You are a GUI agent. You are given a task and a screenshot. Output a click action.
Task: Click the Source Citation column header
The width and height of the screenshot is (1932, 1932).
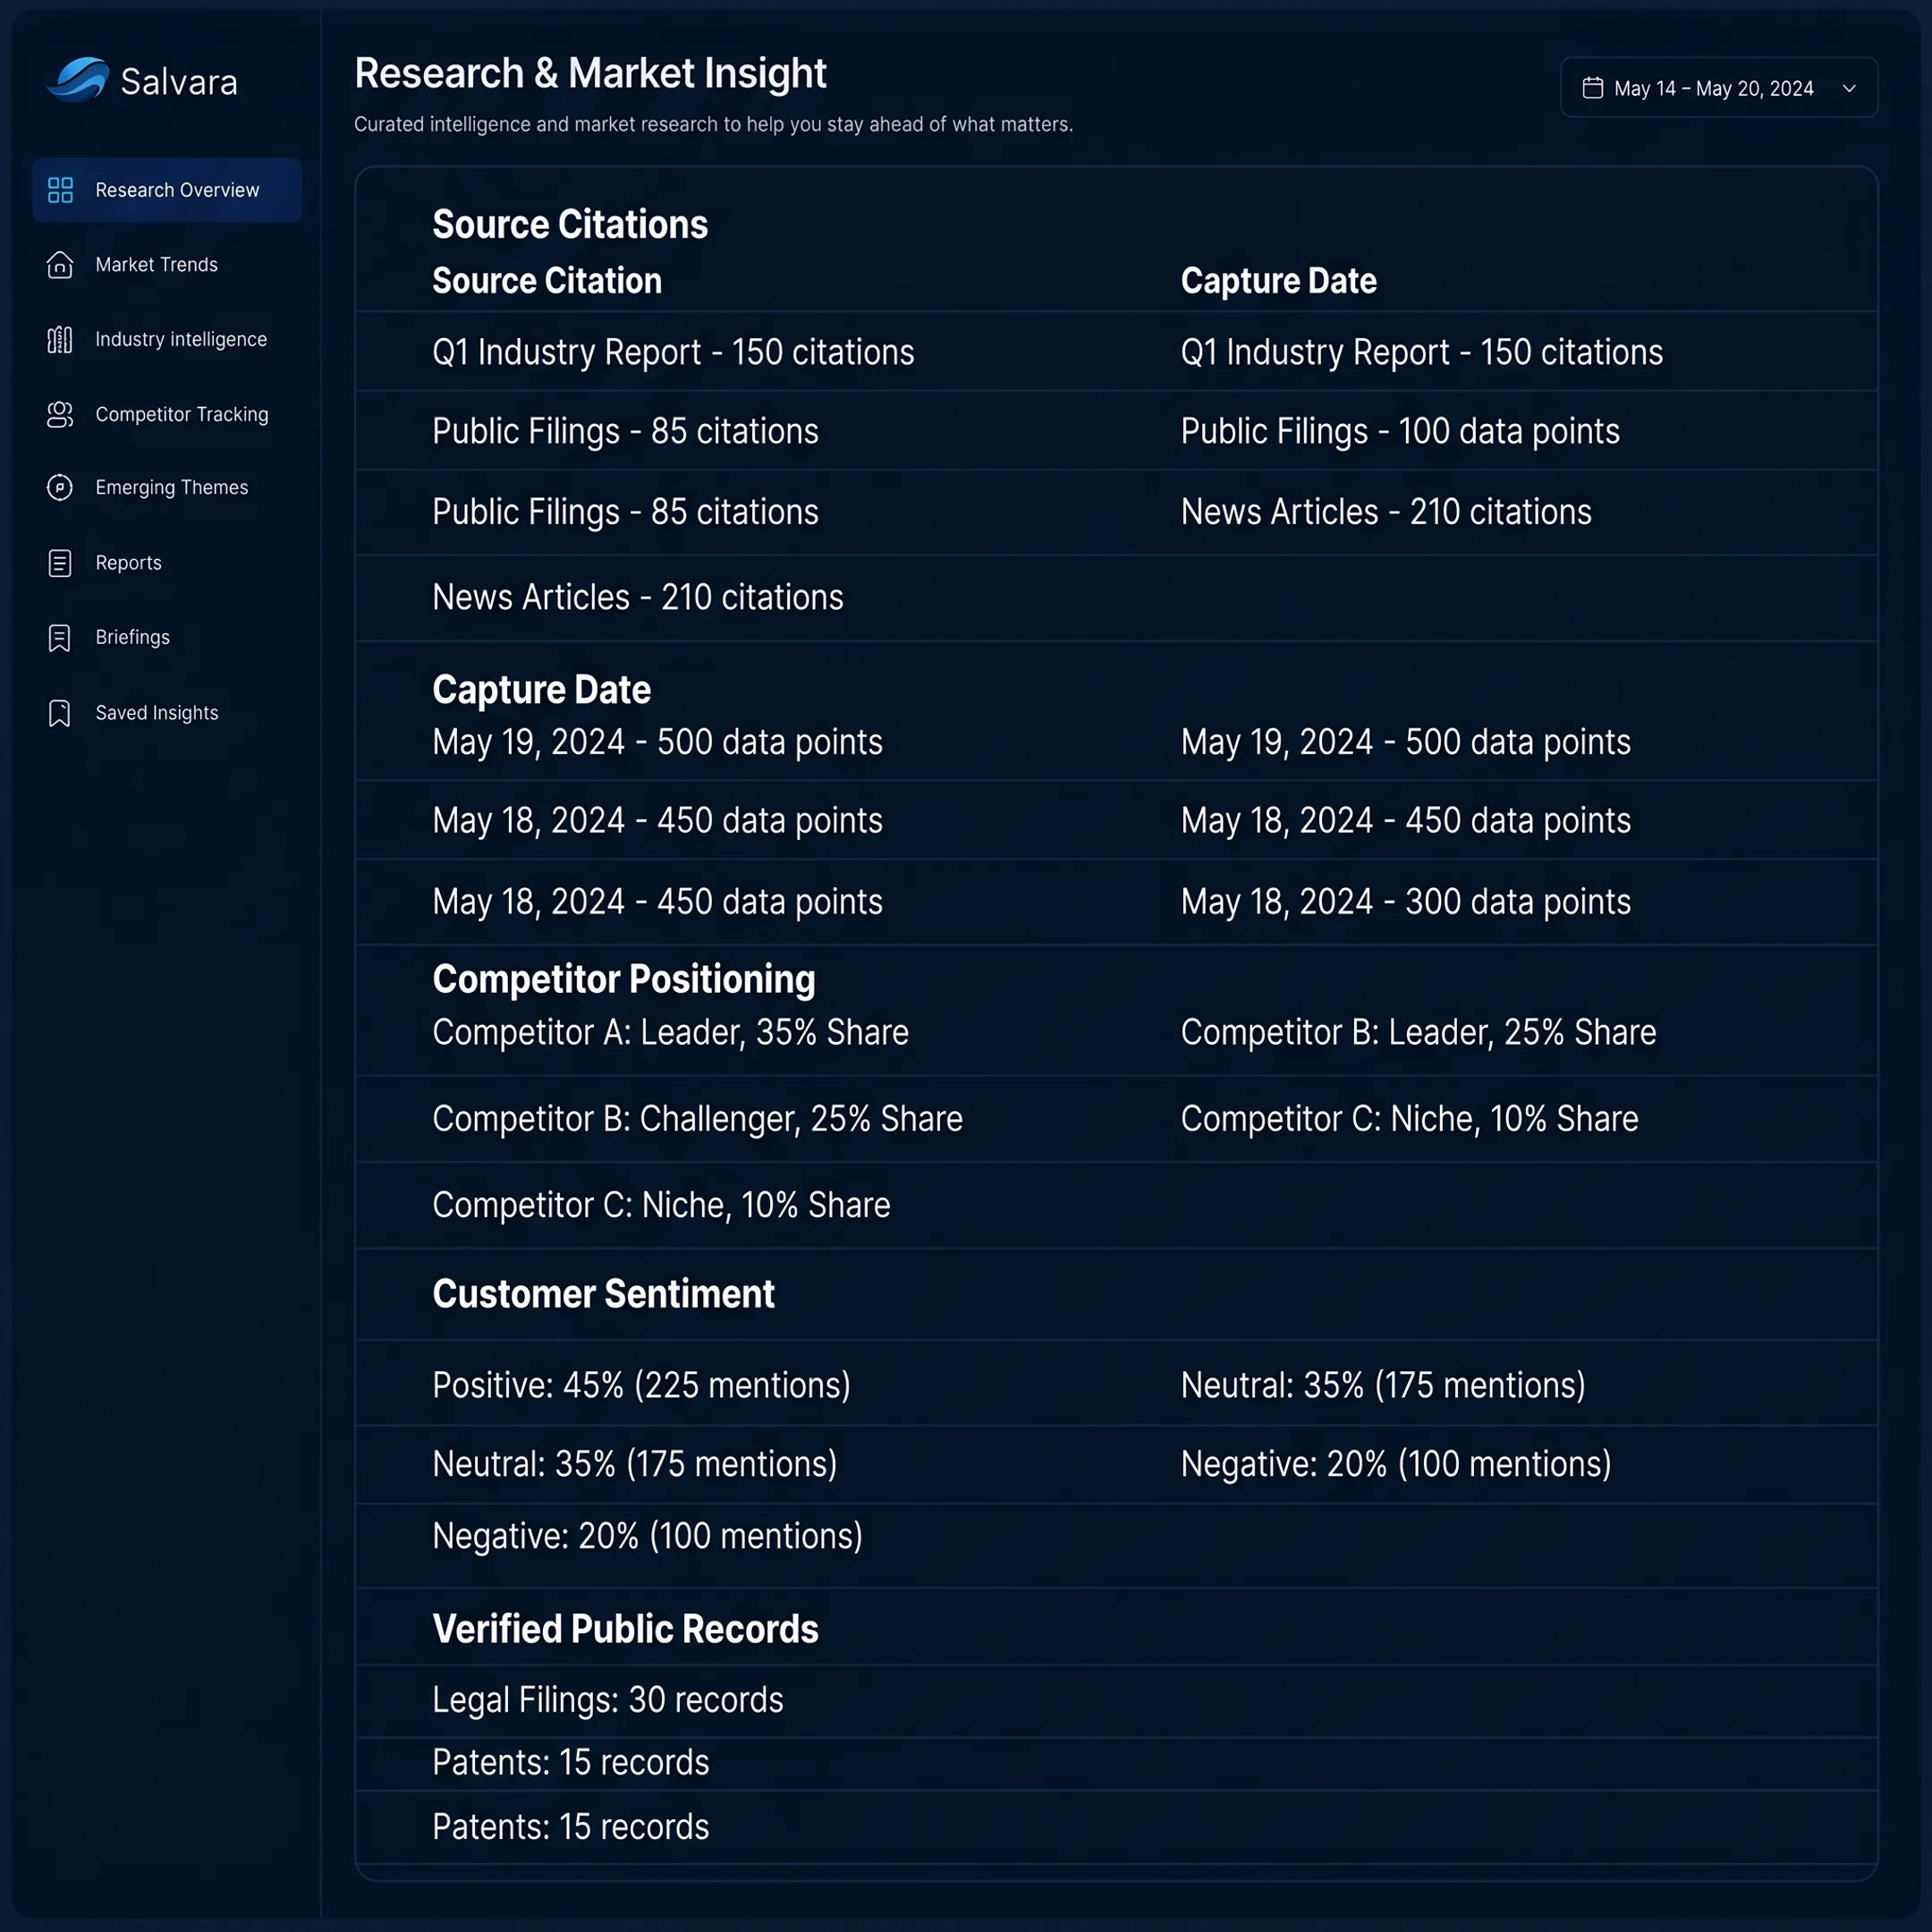(x=547, y=281)
